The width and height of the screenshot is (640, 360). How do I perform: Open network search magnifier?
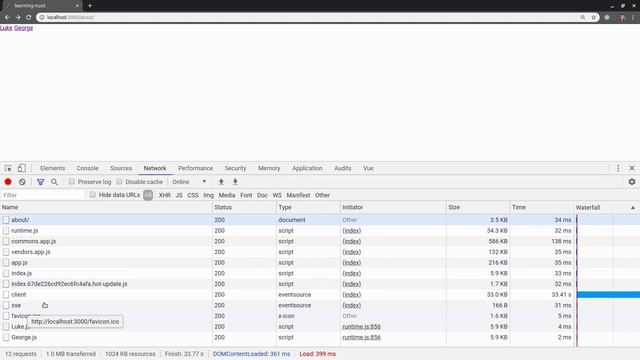tap(54, 182)
